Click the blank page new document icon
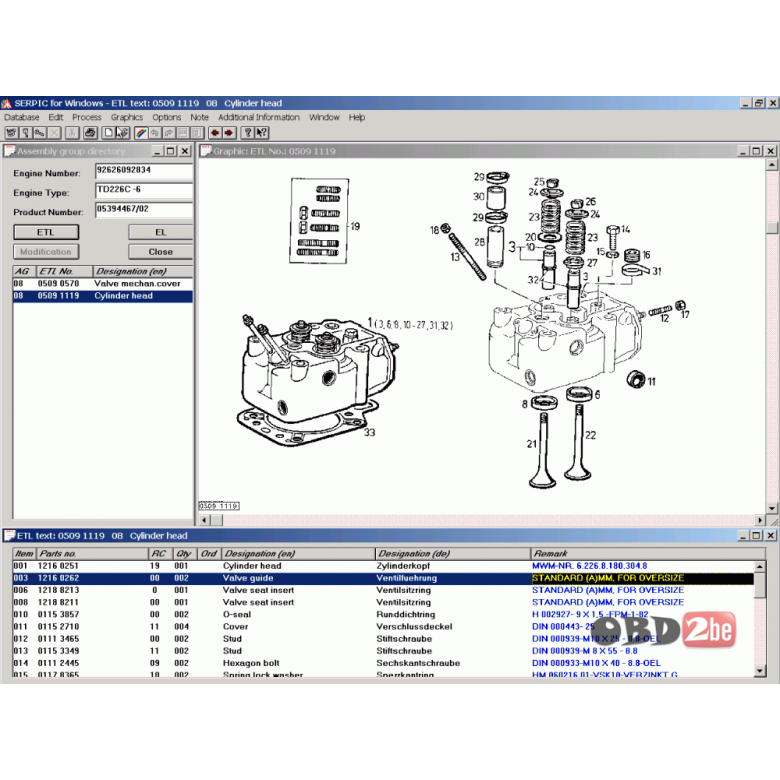 coord(108,133)
